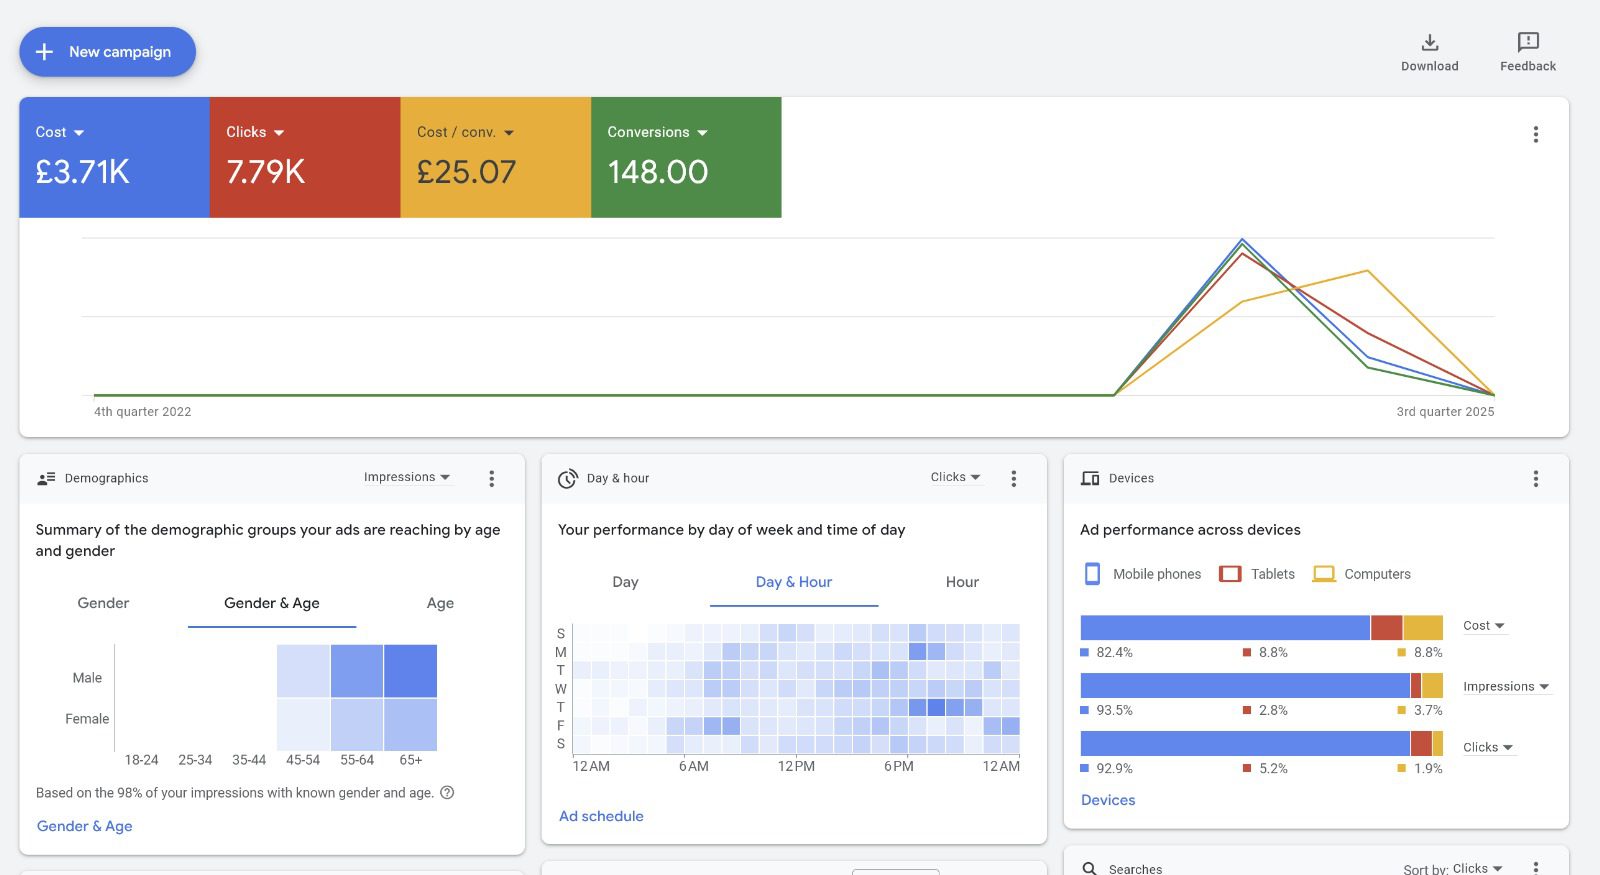Click the Searches magnifier icon
The height and width of the screenshot is (875, 1600).
1089,868
